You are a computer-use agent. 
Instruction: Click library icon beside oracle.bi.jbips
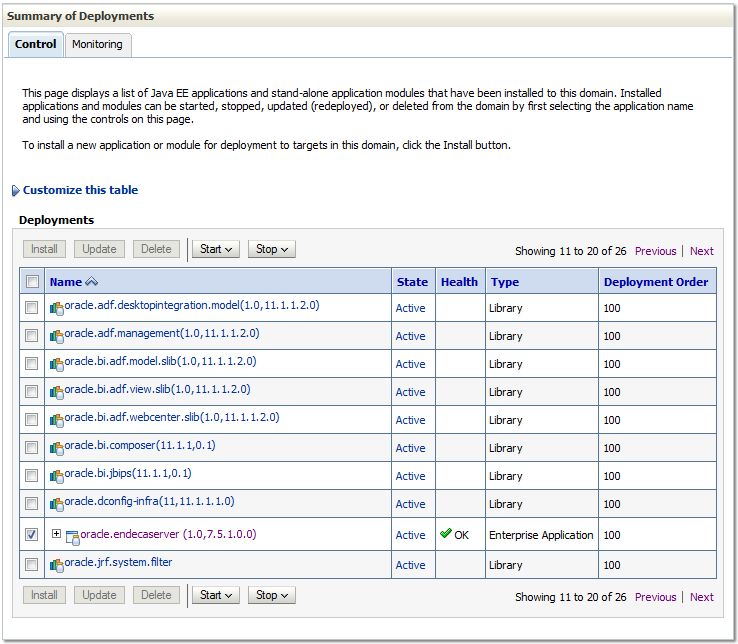point(56,476)
